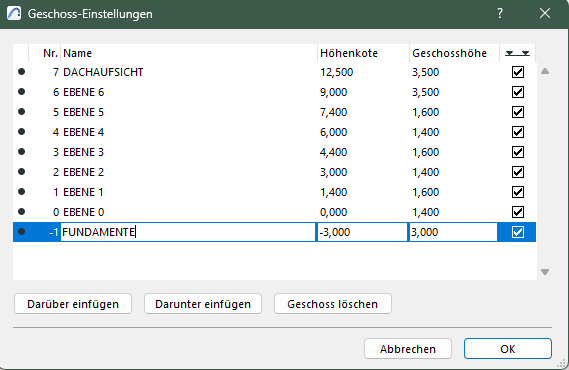Click Geschoss löschen button
This screenshot has height=370, width=569.
tap(333, 304)
